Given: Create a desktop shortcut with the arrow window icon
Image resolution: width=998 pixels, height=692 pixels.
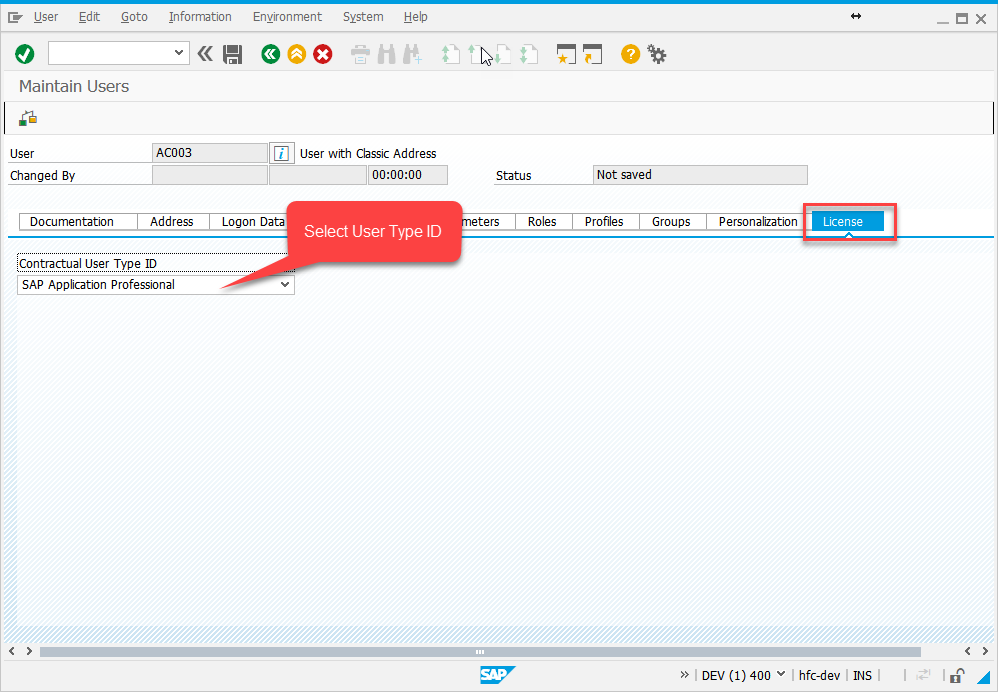Looking at the screenshot, I should tap(593, 54).
